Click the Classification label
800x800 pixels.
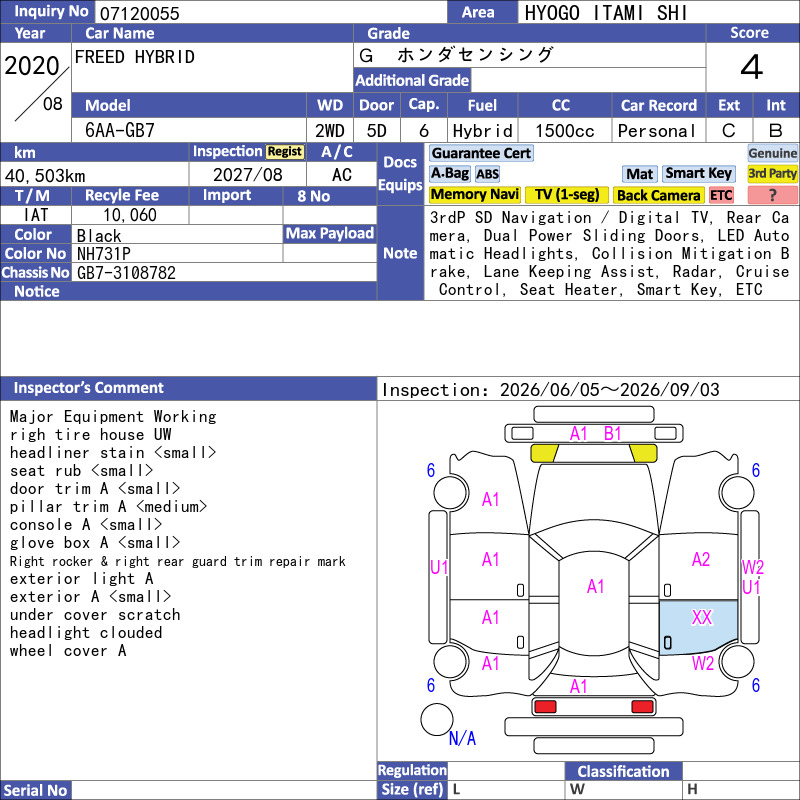[623, 771]
